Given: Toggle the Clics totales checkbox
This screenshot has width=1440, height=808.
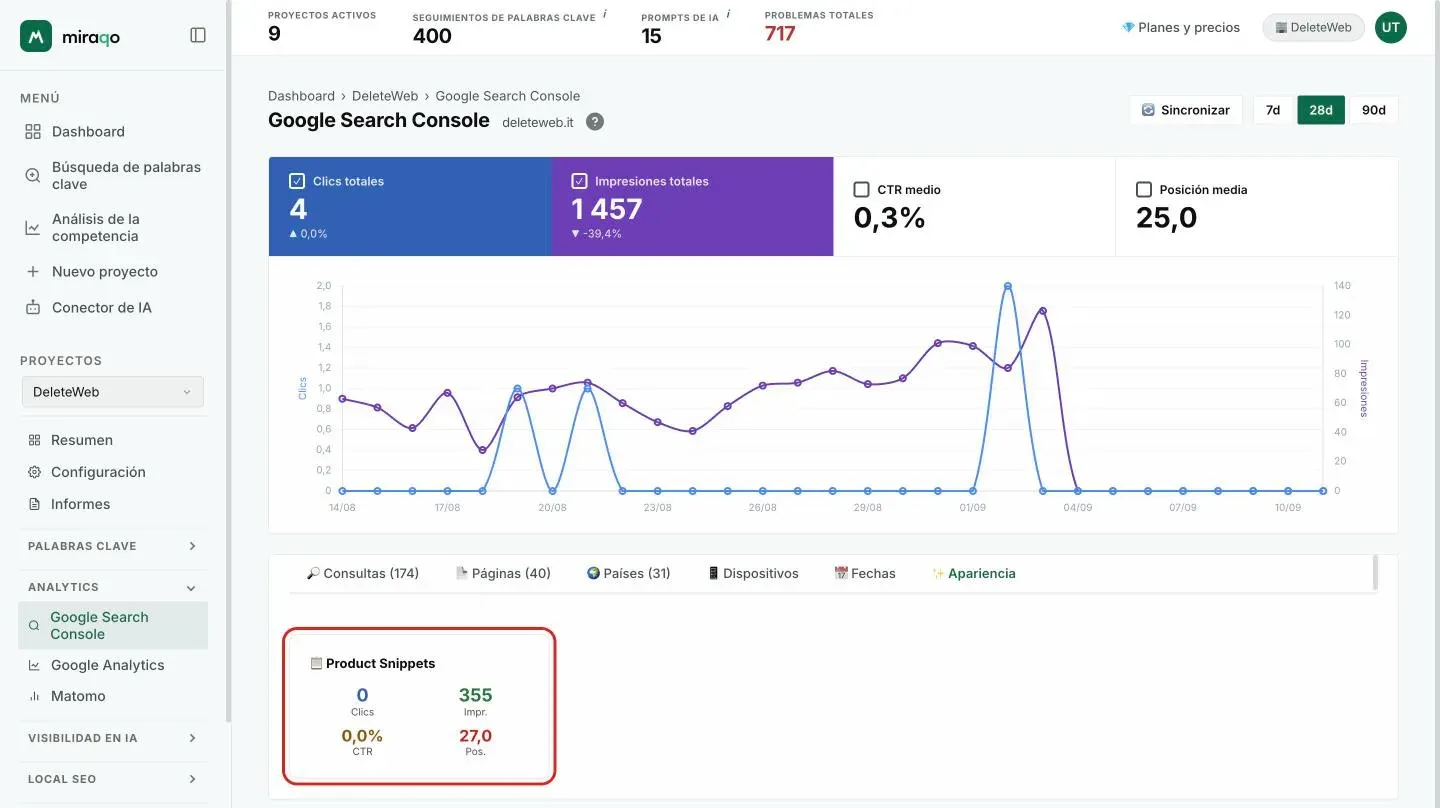Looking at the screenshot, I should click(297, 181).
